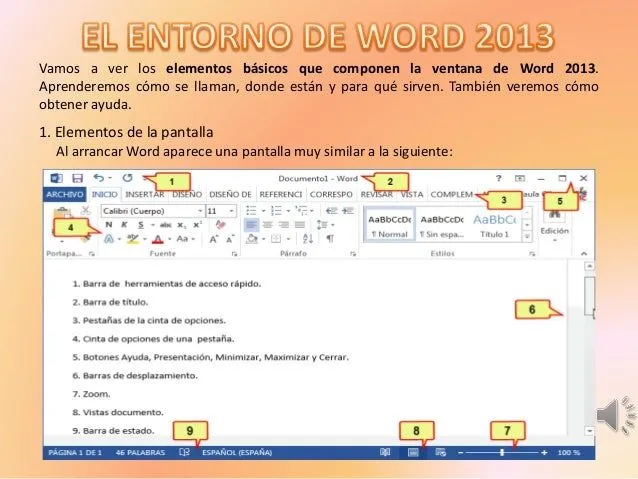Click the shrink font size A icon
This screenshot has width=638, height=479.
[x=230, y=239]
